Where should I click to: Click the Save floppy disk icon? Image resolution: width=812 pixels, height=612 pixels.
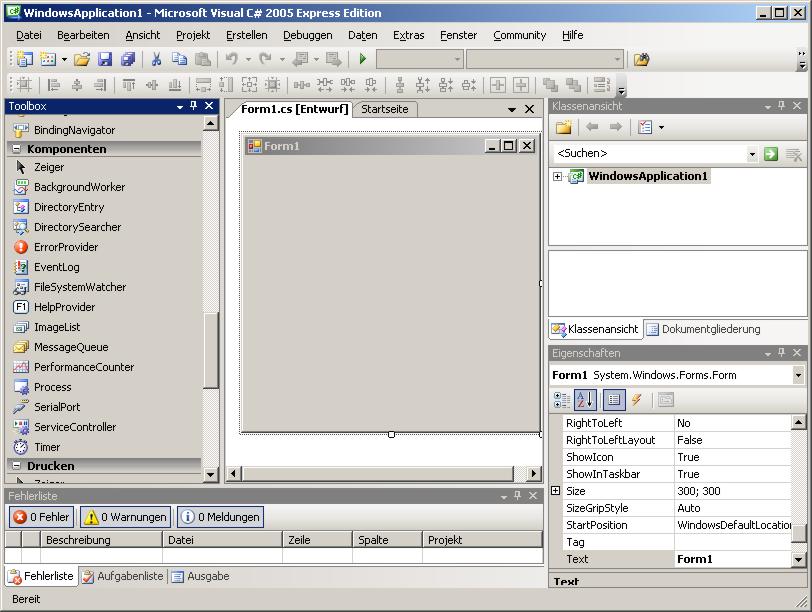point(105,59)
